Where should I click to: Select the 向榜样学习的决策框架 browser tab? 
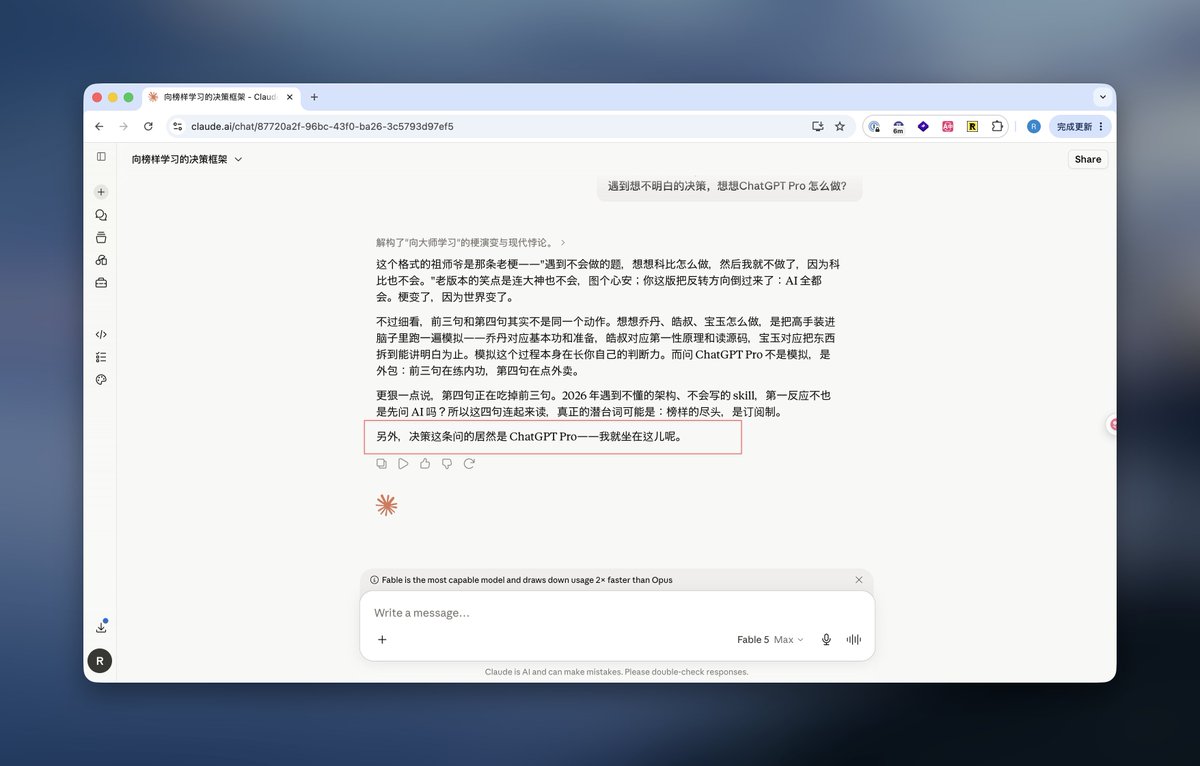click(219, 97)
